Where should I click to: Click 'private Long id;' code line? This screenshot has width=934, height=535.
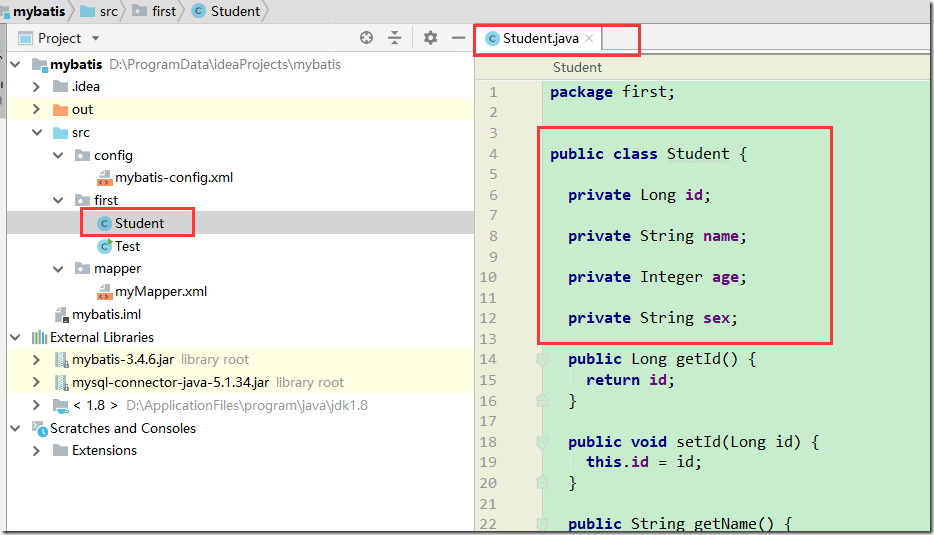coord(639,195)
